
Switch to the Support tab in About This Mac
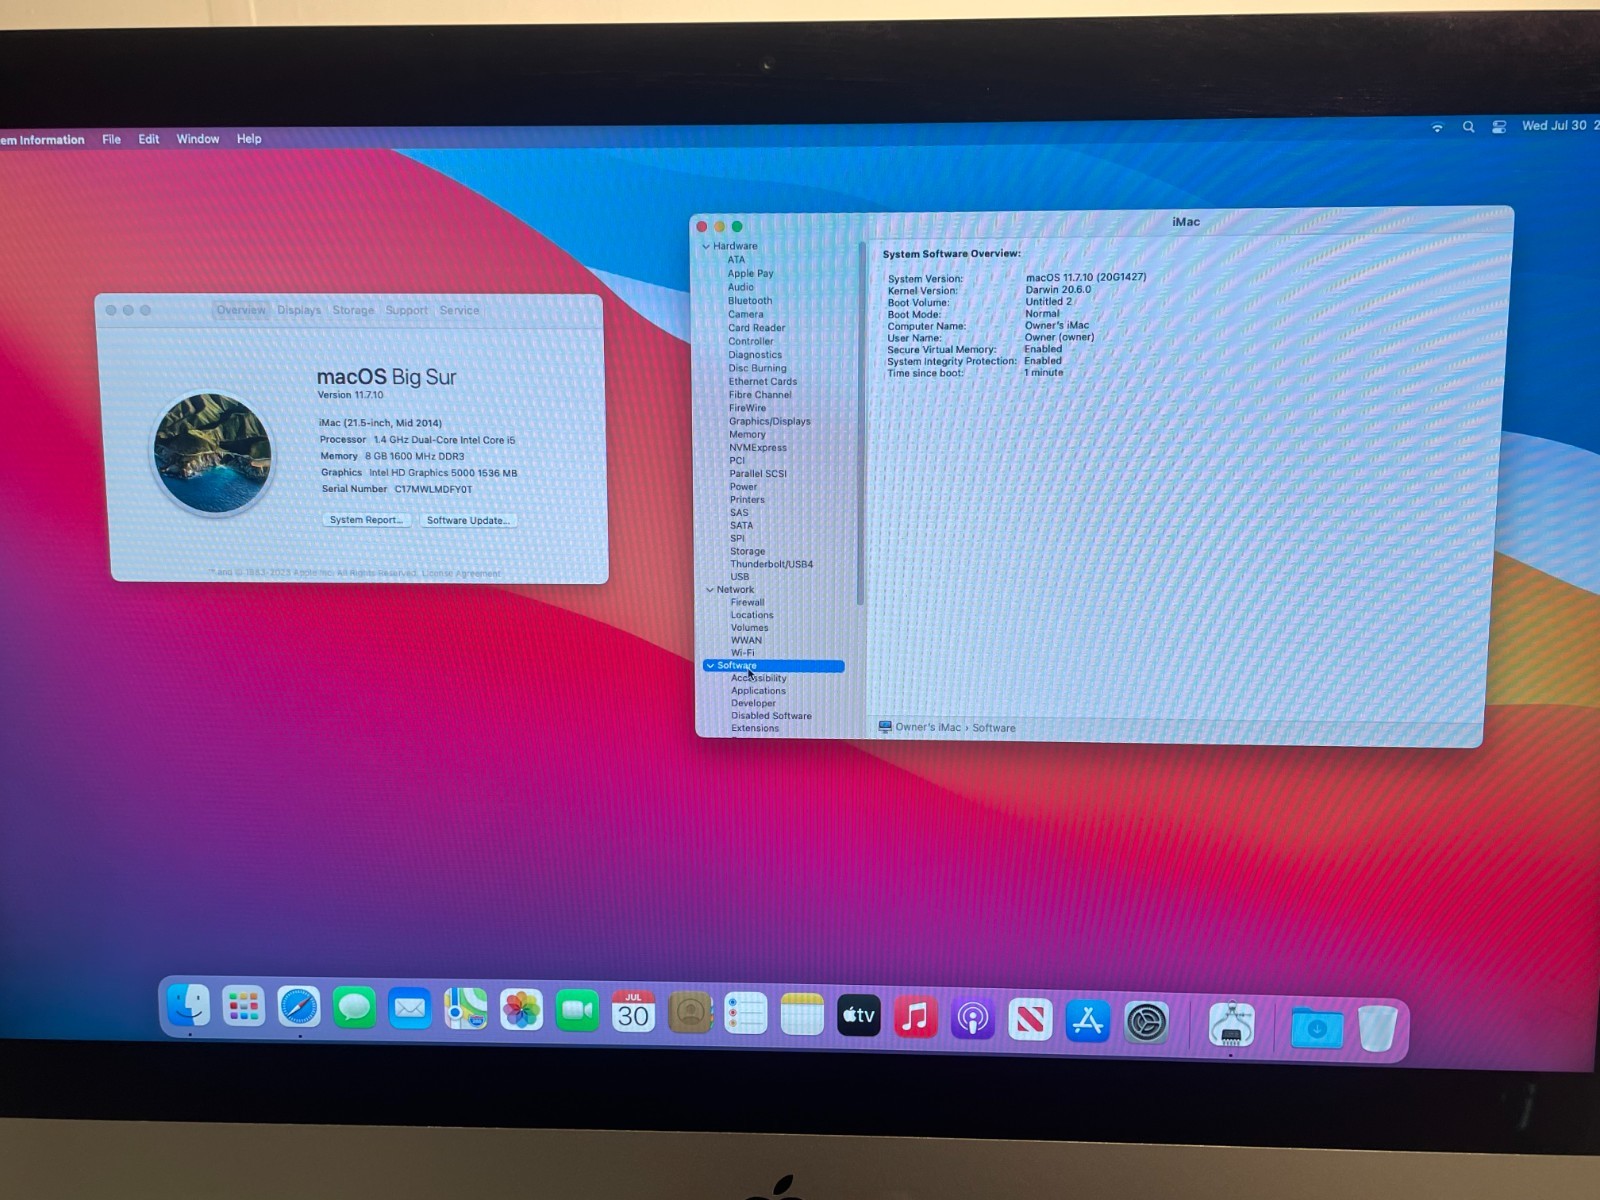[x=406, y=310]
